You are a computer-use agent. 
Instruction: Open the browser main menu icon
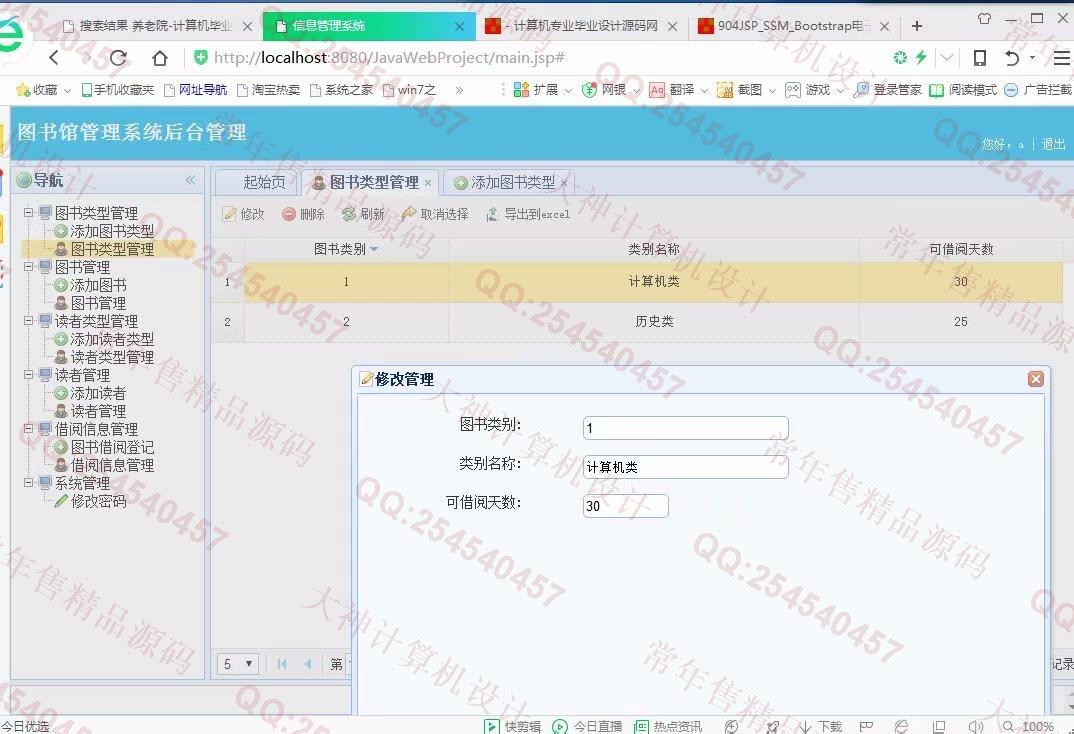1061,58
